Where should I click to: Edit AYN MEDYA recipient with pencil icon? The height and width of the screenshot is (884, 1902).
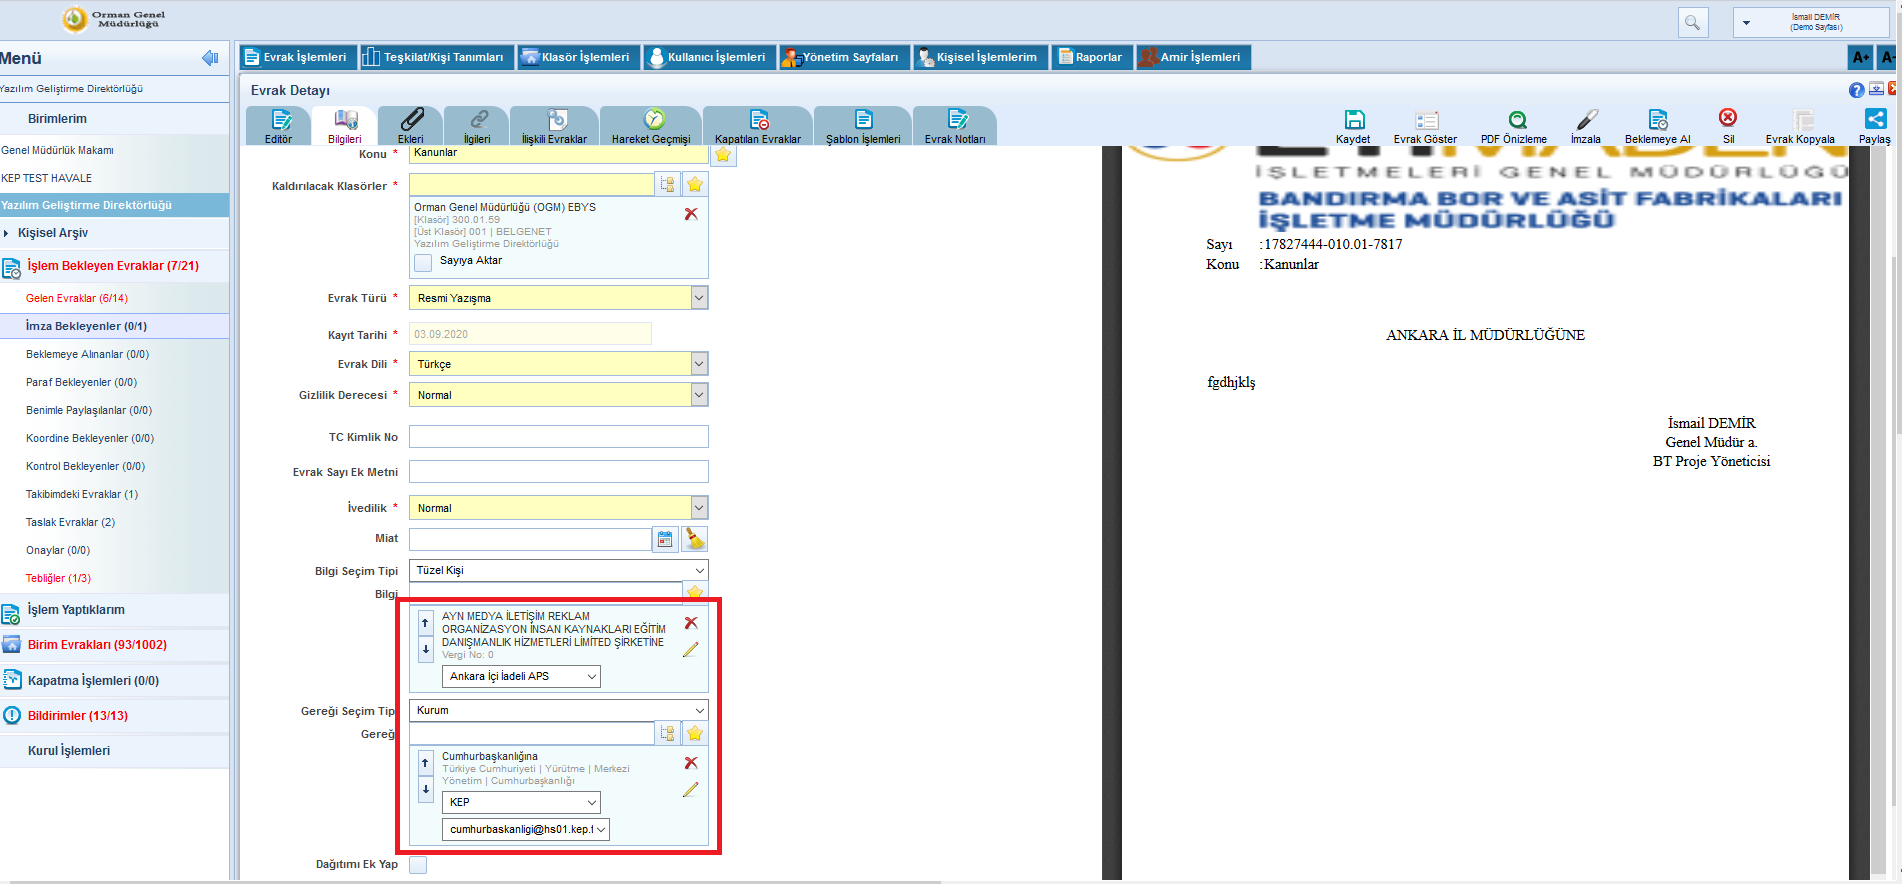tap(690, 650)
